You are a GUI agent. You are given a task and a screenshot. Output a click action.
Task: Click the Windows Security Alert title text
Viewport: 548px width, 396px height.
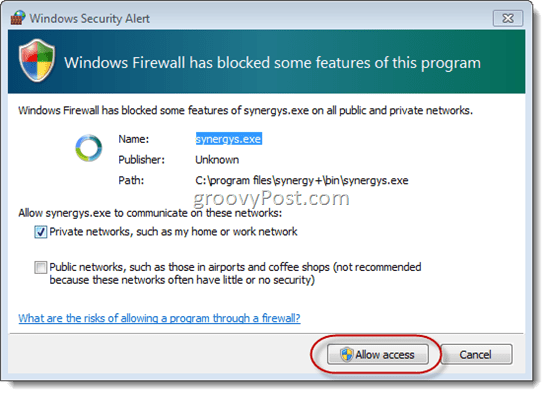(x=89, y=18)
